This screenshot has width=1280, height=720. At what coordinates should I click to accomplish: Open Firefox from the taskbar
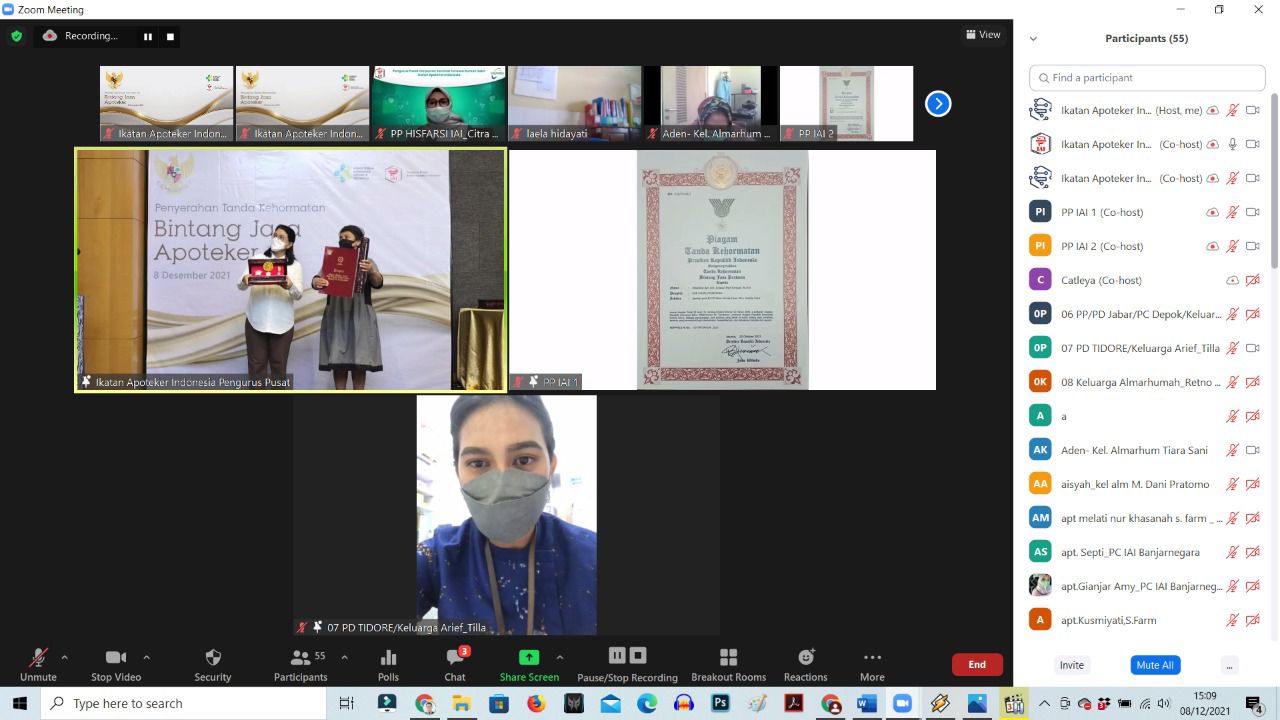click(x=535, y=704)
